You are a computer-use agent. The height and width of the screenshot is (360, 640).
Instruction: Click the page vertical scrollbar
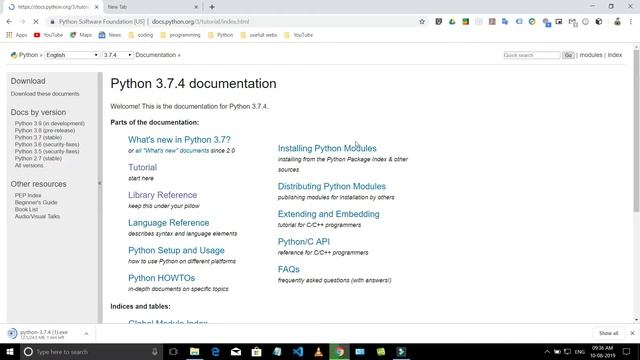pyautogui.click(x=636, y=131)
